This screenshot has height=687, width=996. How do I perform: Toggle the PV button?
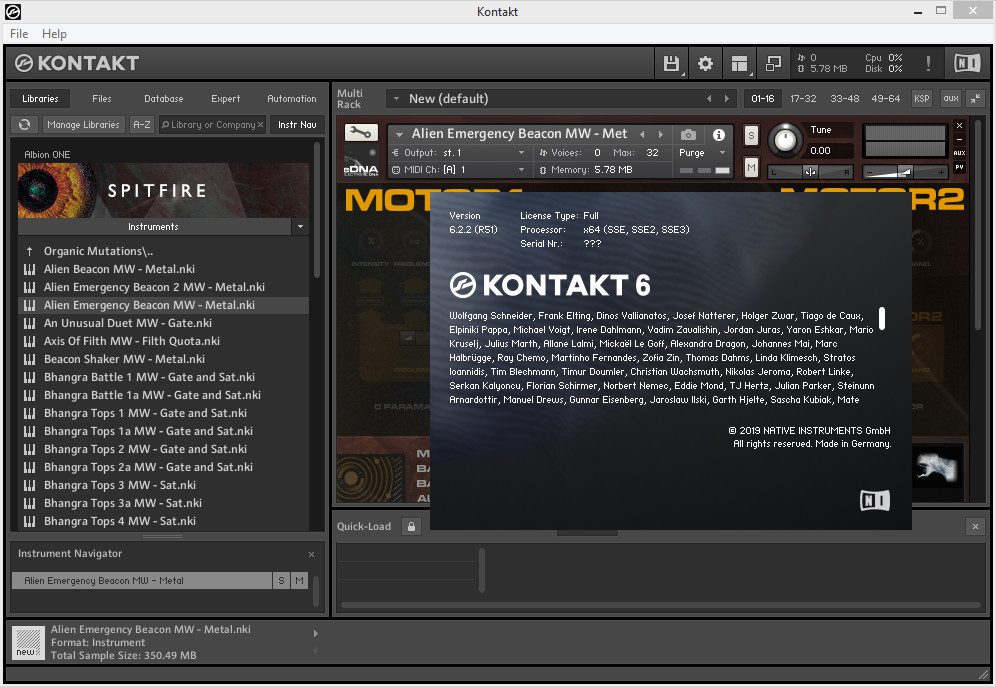click(x=959, y=167)
